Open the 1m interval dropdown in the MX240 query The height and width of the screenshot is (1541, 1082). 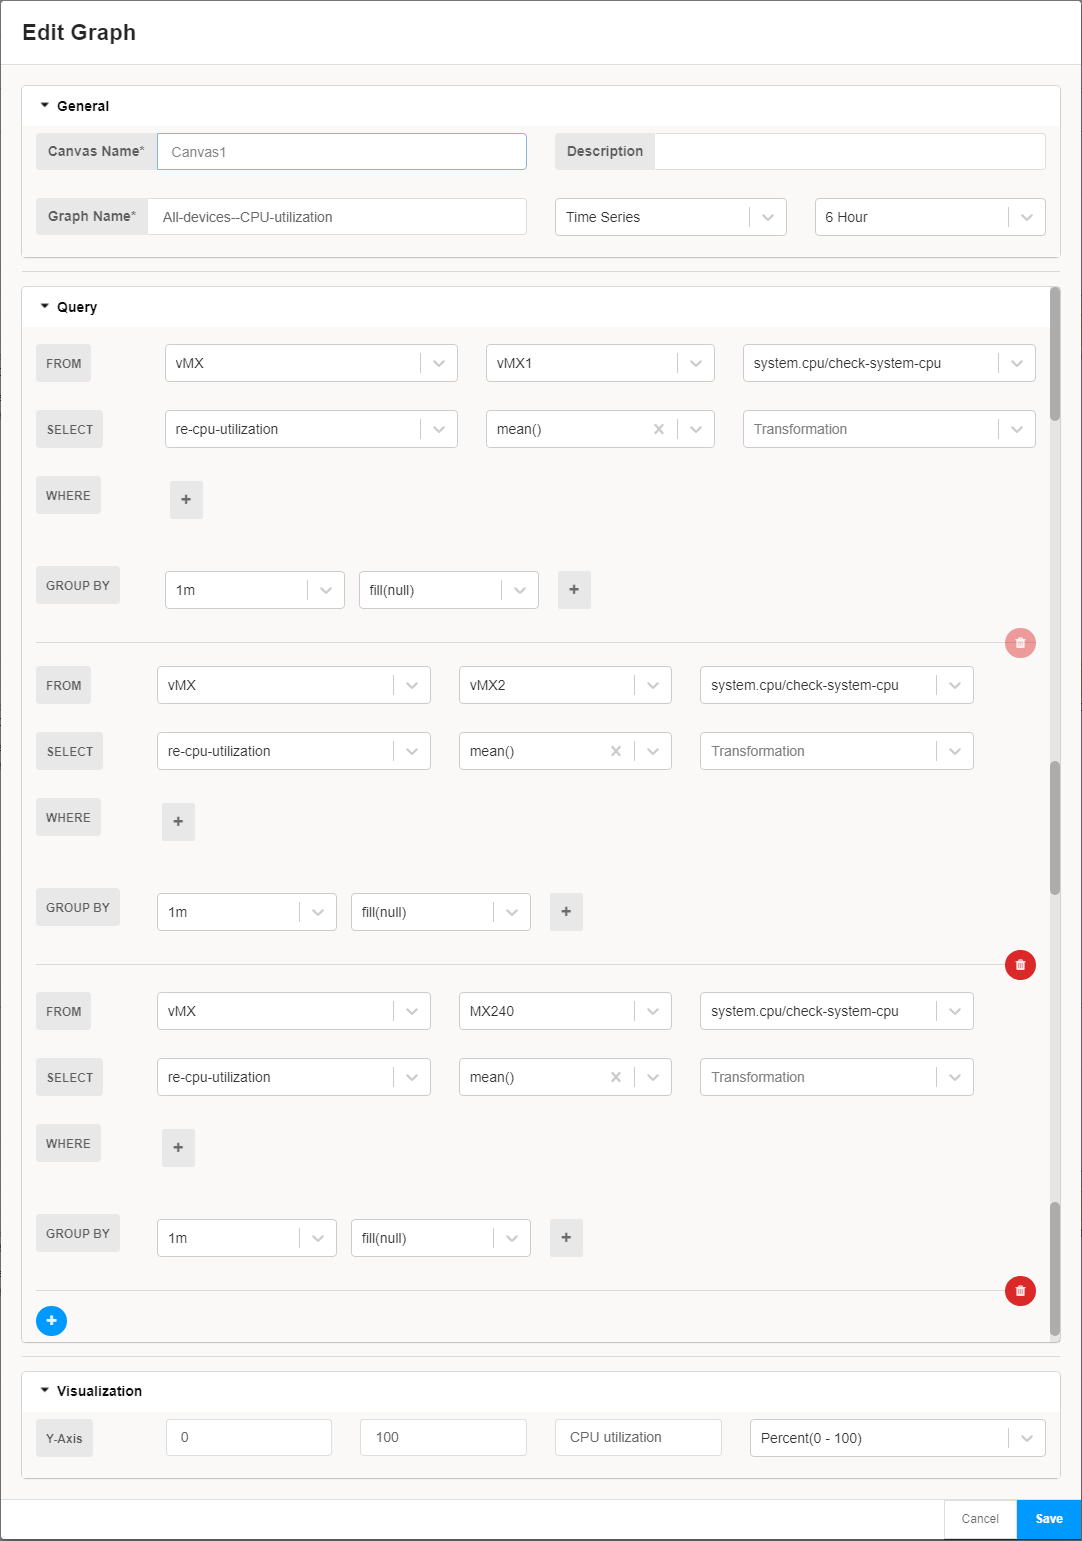coord(247,1238)
